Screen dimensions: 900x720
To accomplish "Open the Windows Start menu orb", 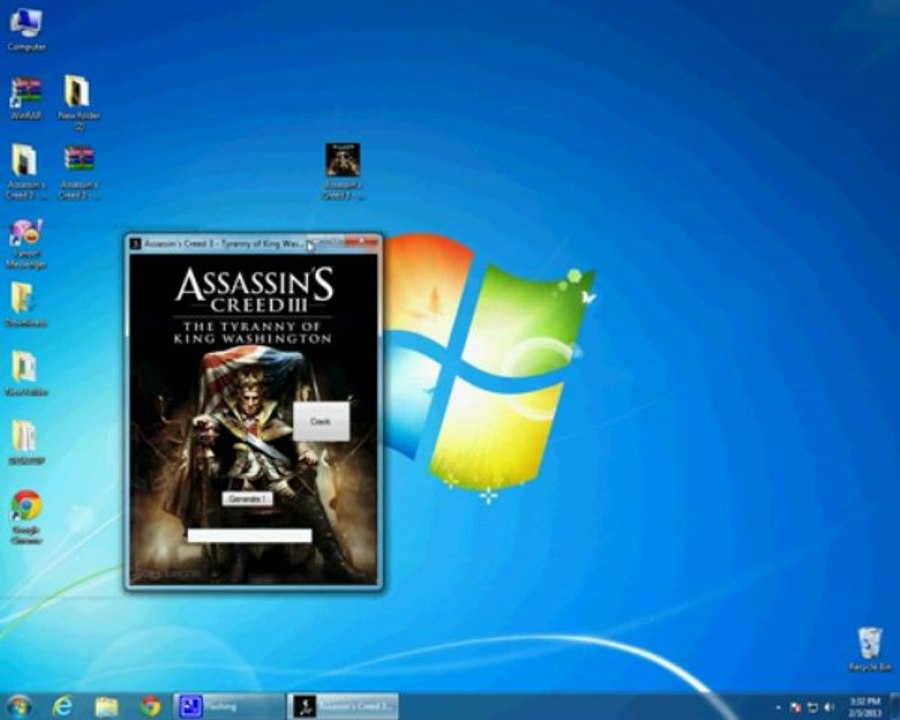I will click(18, 706).
